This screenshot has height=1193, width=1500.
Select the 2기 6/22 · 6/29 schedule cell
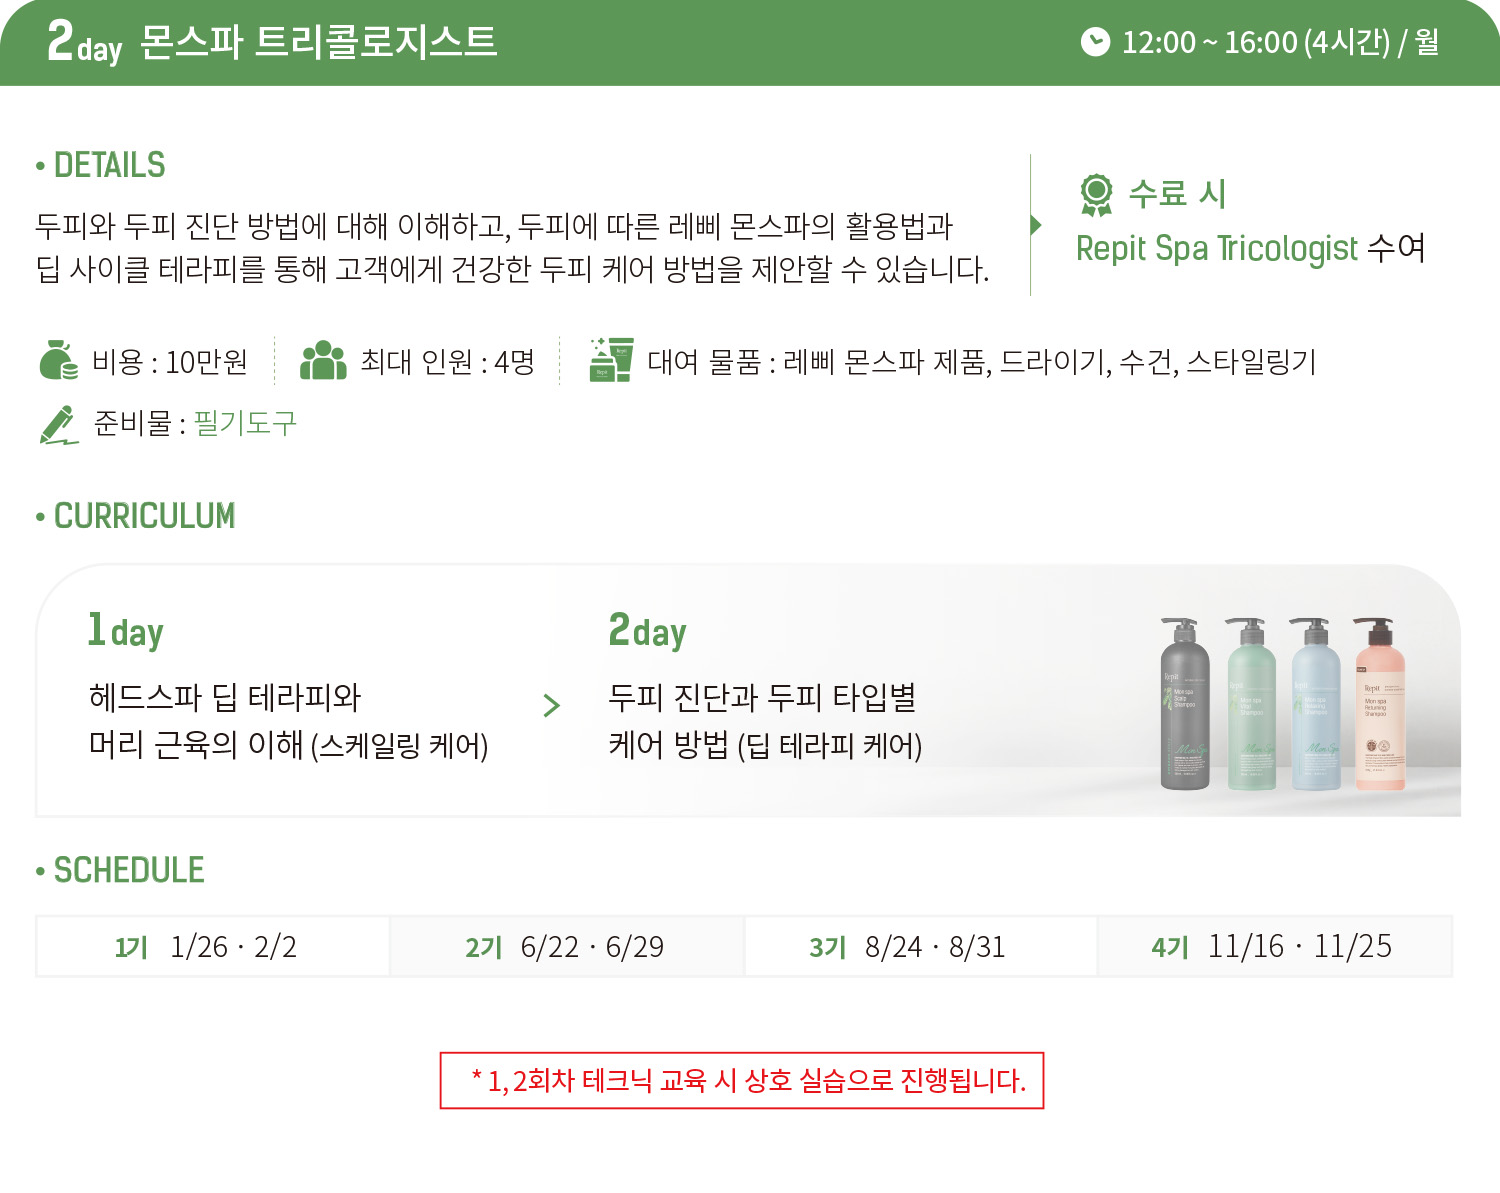pyautogui.click(x=567, y=946)
